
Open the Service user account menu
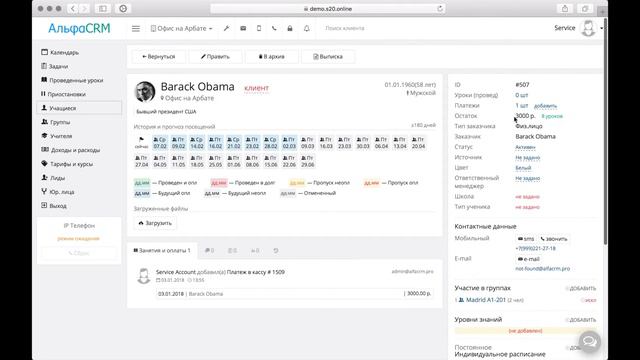point(578,28)
